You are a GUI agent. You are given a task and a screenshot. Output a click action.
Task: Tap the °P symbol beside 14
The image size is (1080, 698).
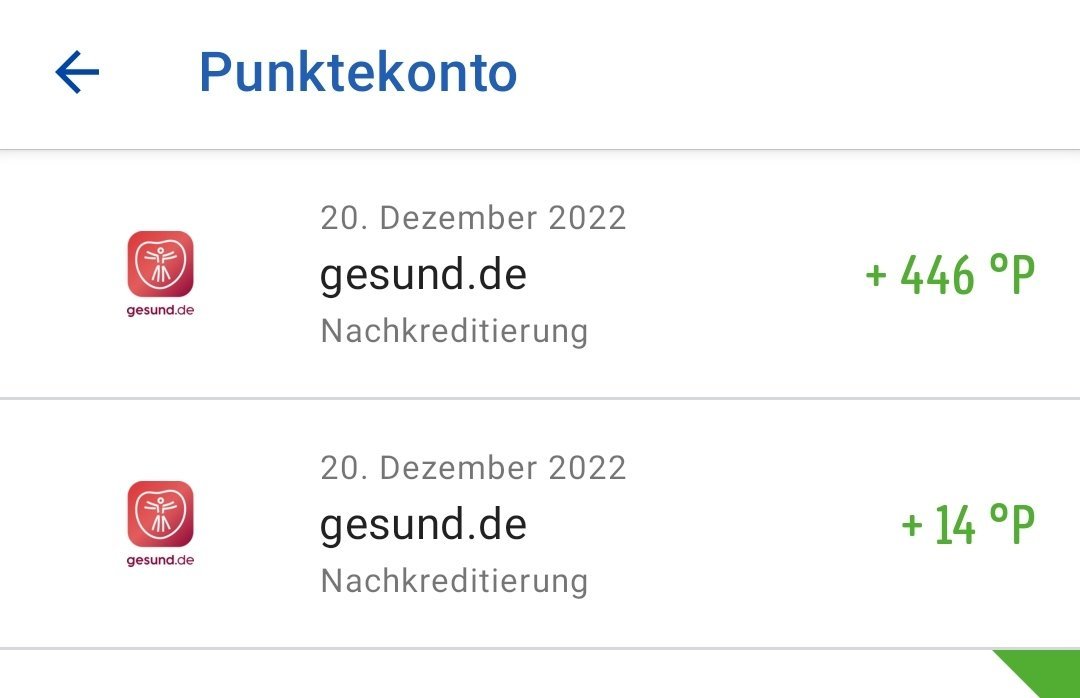(x=1012, y=524)
